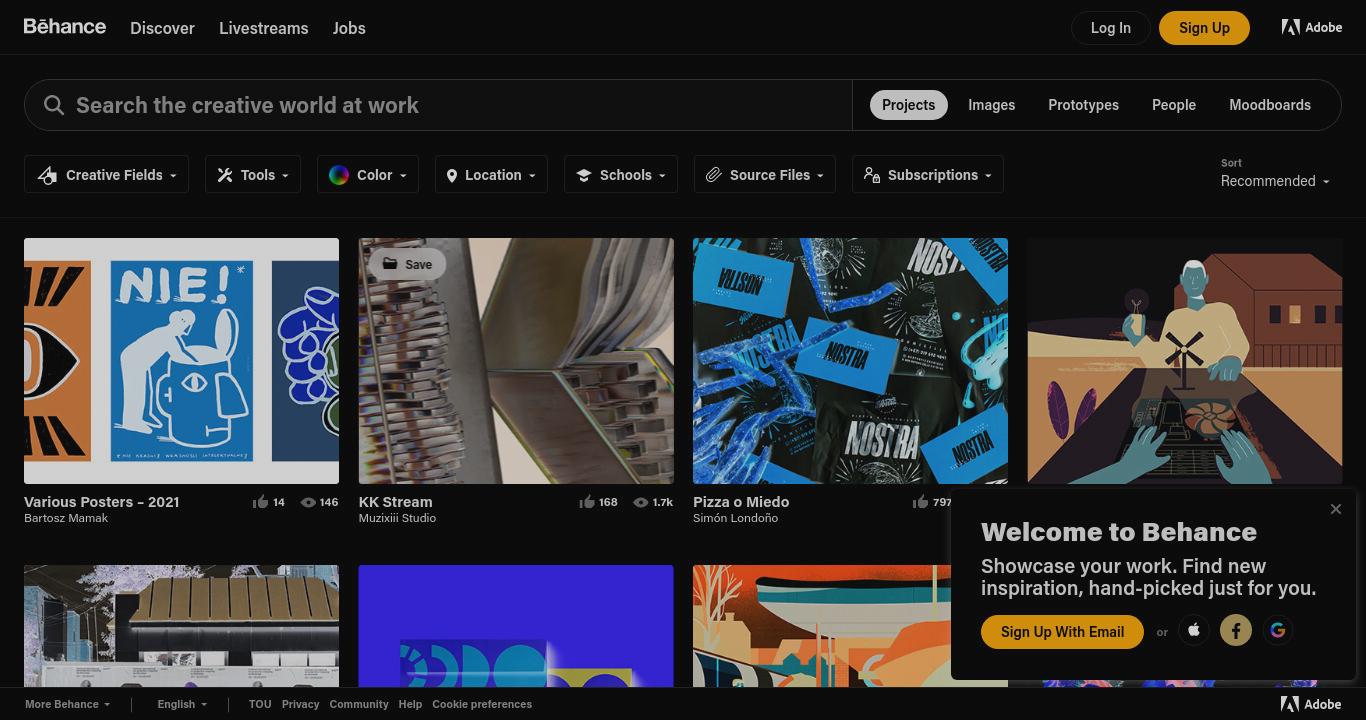1366x720 pixels.
Task: Visit Simón Londoño's profile
Action: (735, 518)
